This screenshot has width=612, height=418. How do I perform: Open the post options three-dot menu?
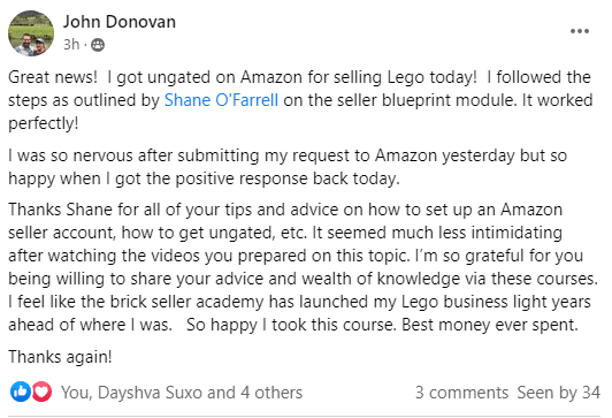[x=579, y=31]
